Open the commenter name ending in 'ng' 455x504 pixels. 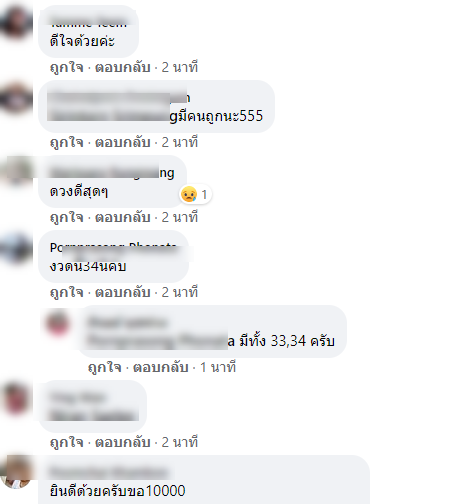pyautogui.click(x=112, y=173)
